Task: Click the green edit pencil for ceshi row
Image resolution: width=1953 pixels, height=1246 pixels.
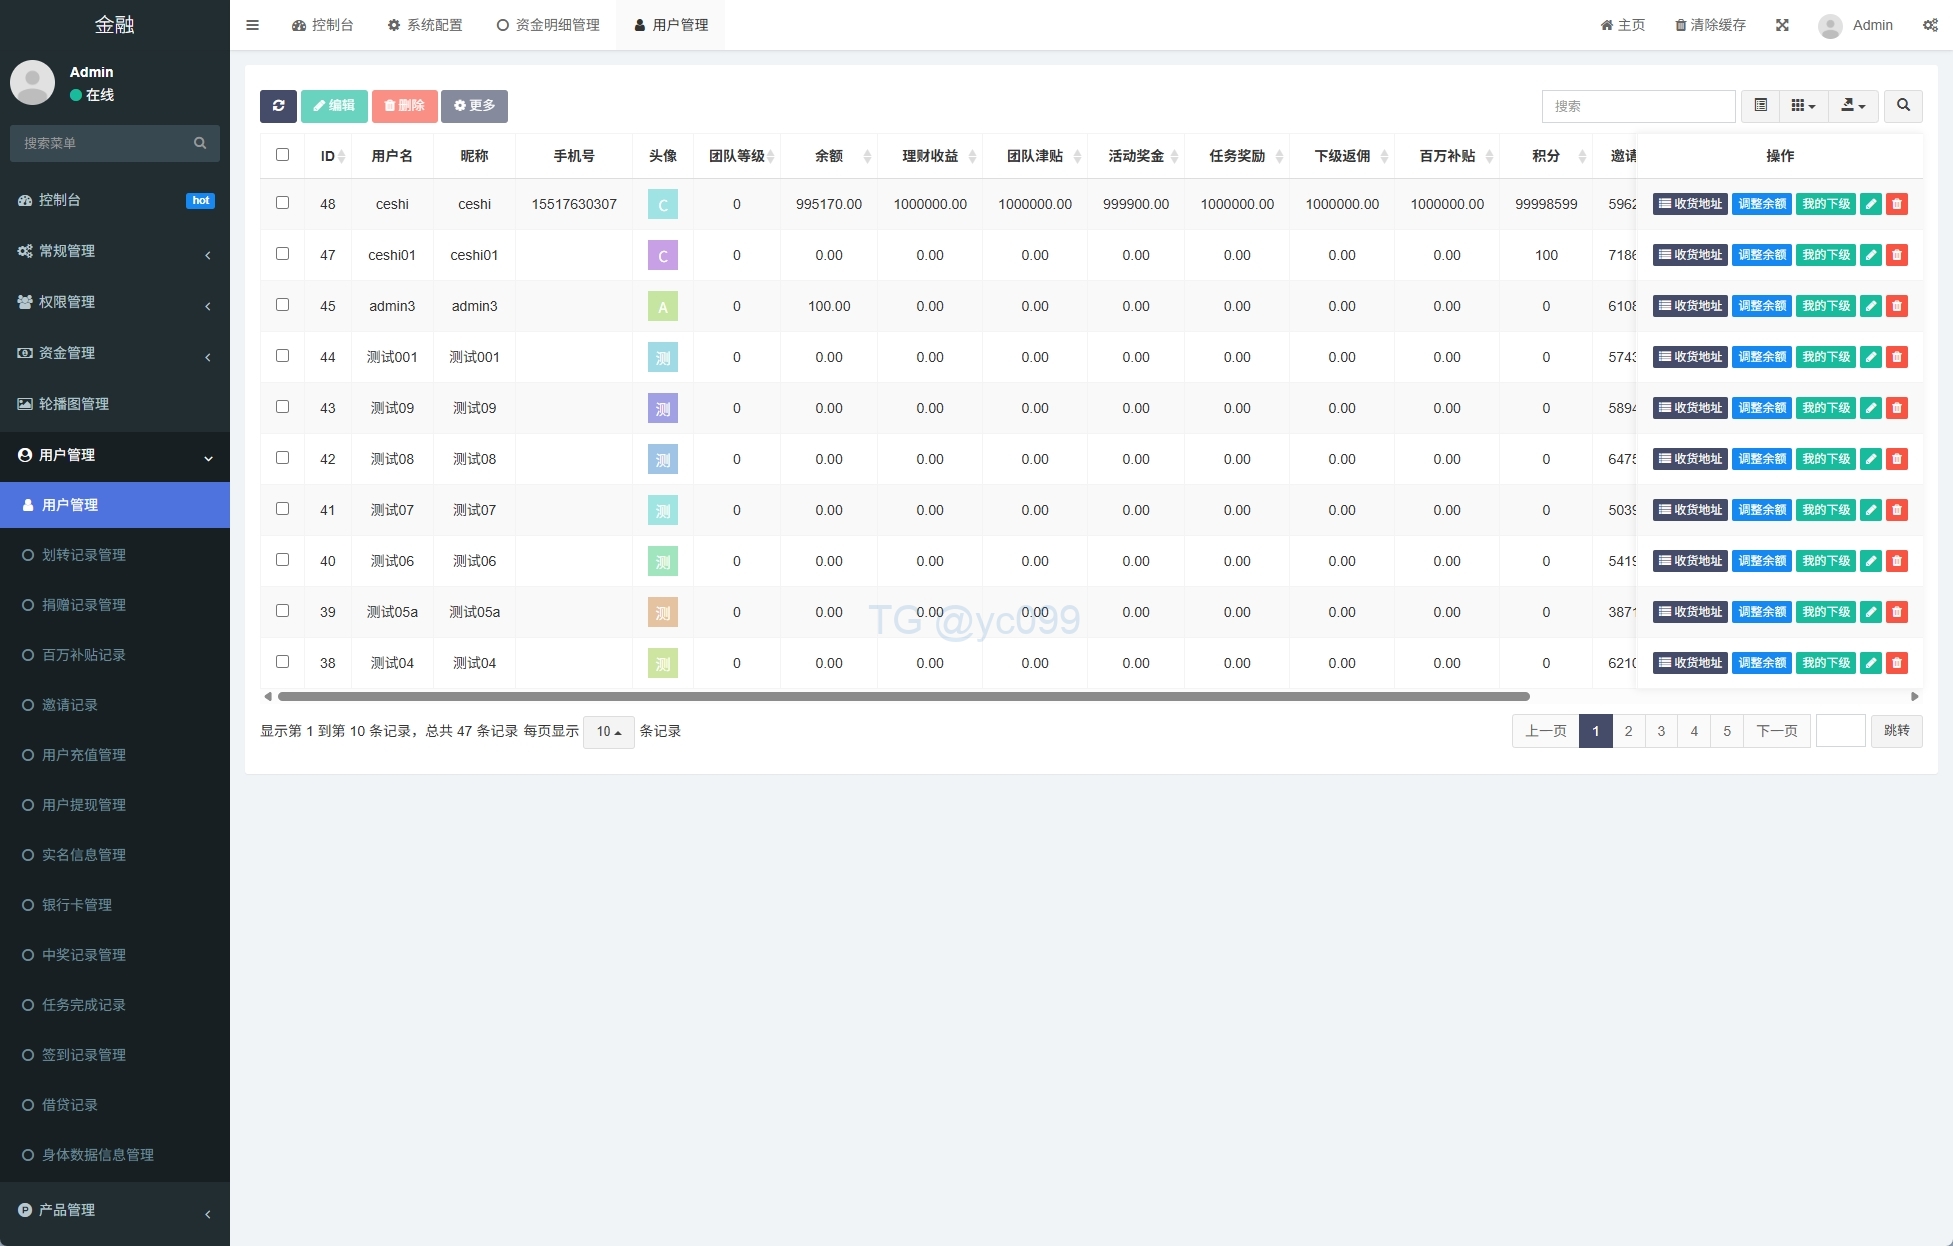Action: click(x=1870, y=204)
